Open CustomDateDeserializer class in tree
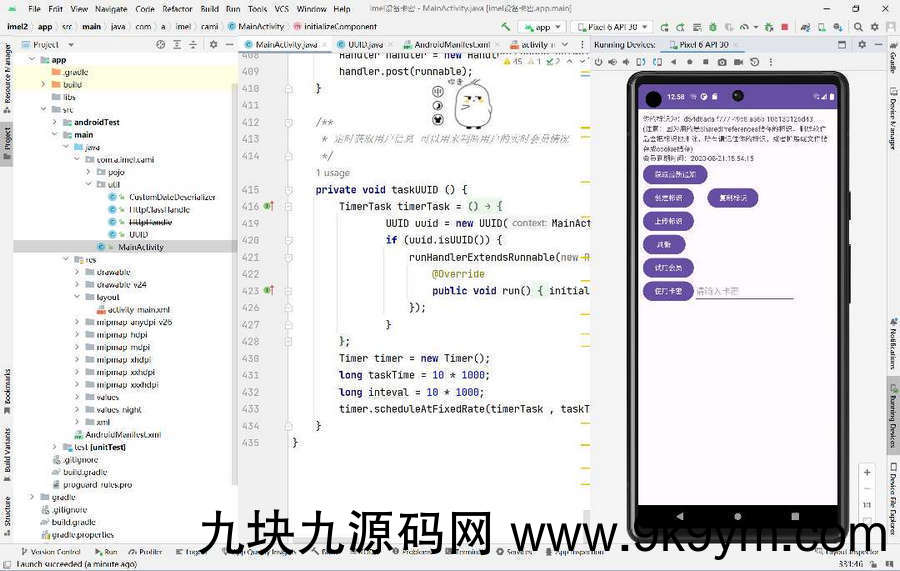900x571 pixels. pyautogui.click(x=171, y=197)
